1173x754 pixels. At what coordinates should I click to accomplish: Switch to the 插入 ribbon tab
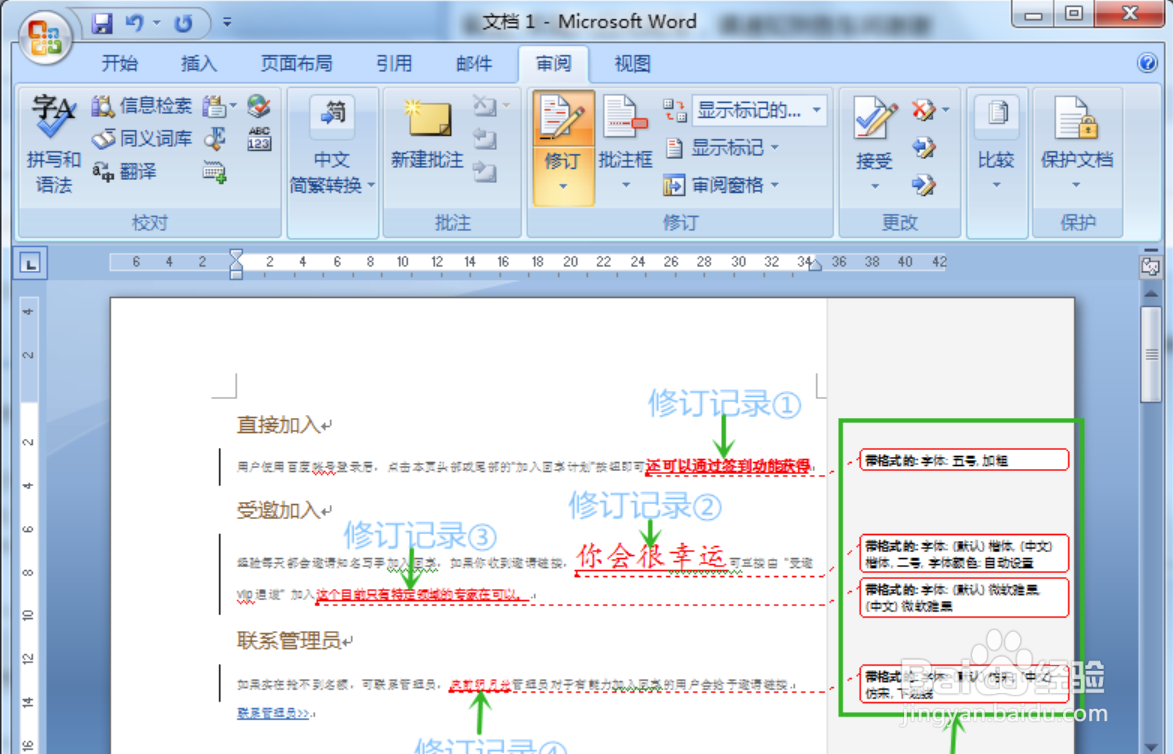point(198,63)
